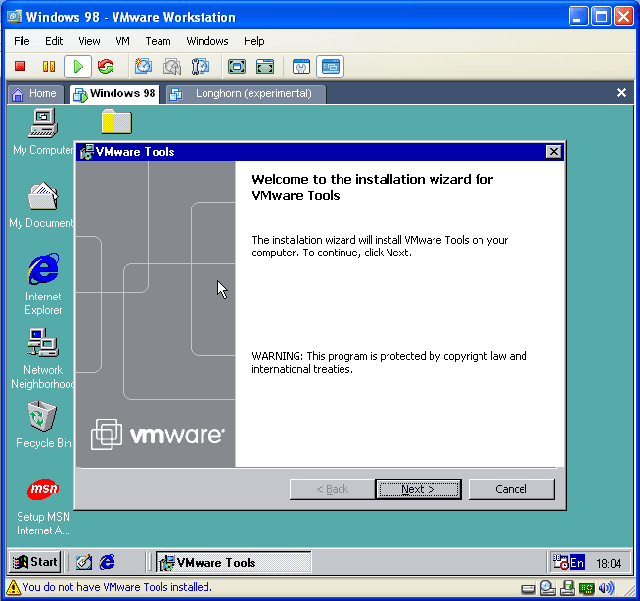Select the yellow folder on the desktop
This screenshot has width=640, height=601.
pos(117,122)
